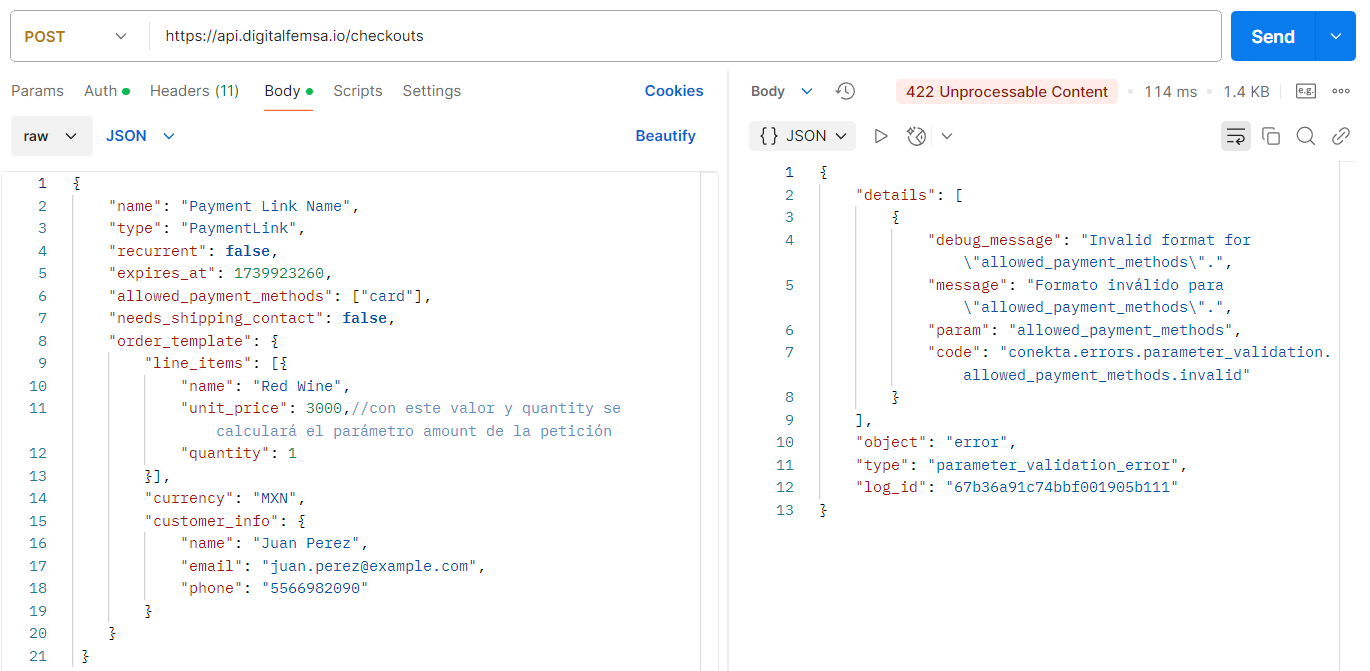Open the response Body view dropdown
The image size is (1370, 671).
pos(782,91)
